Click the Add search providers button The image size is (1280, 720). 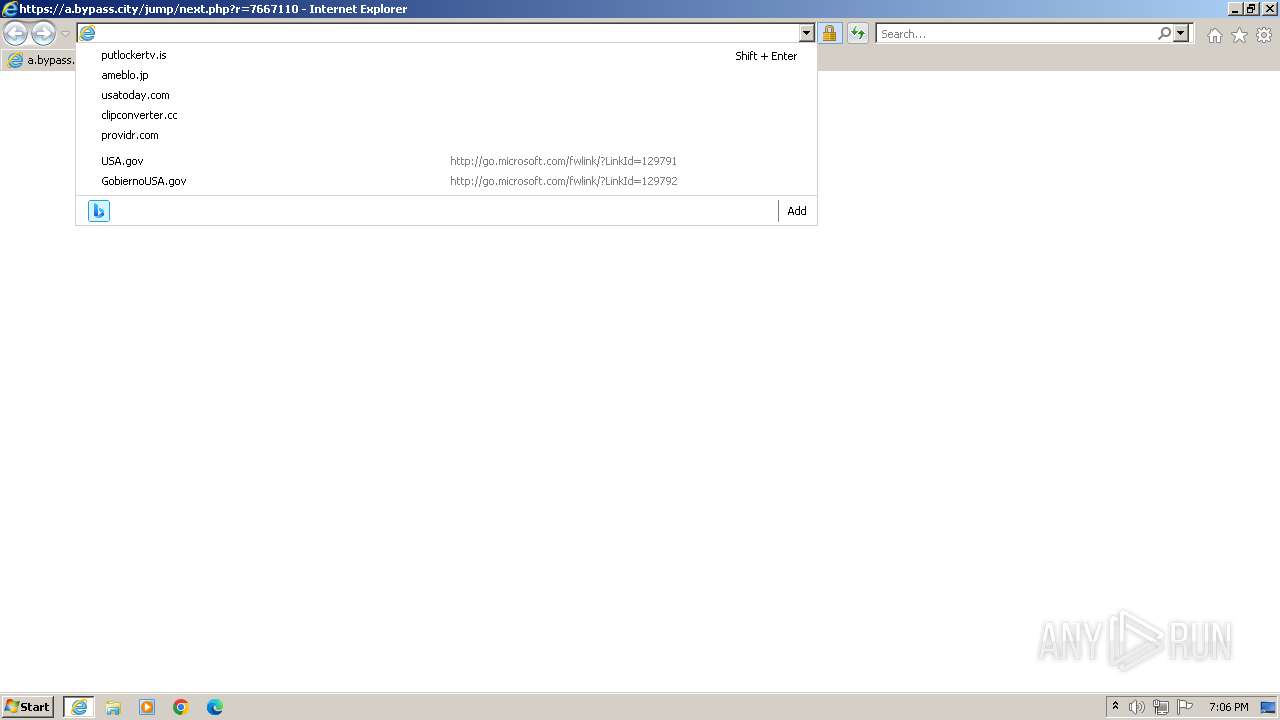click(797, 211)
